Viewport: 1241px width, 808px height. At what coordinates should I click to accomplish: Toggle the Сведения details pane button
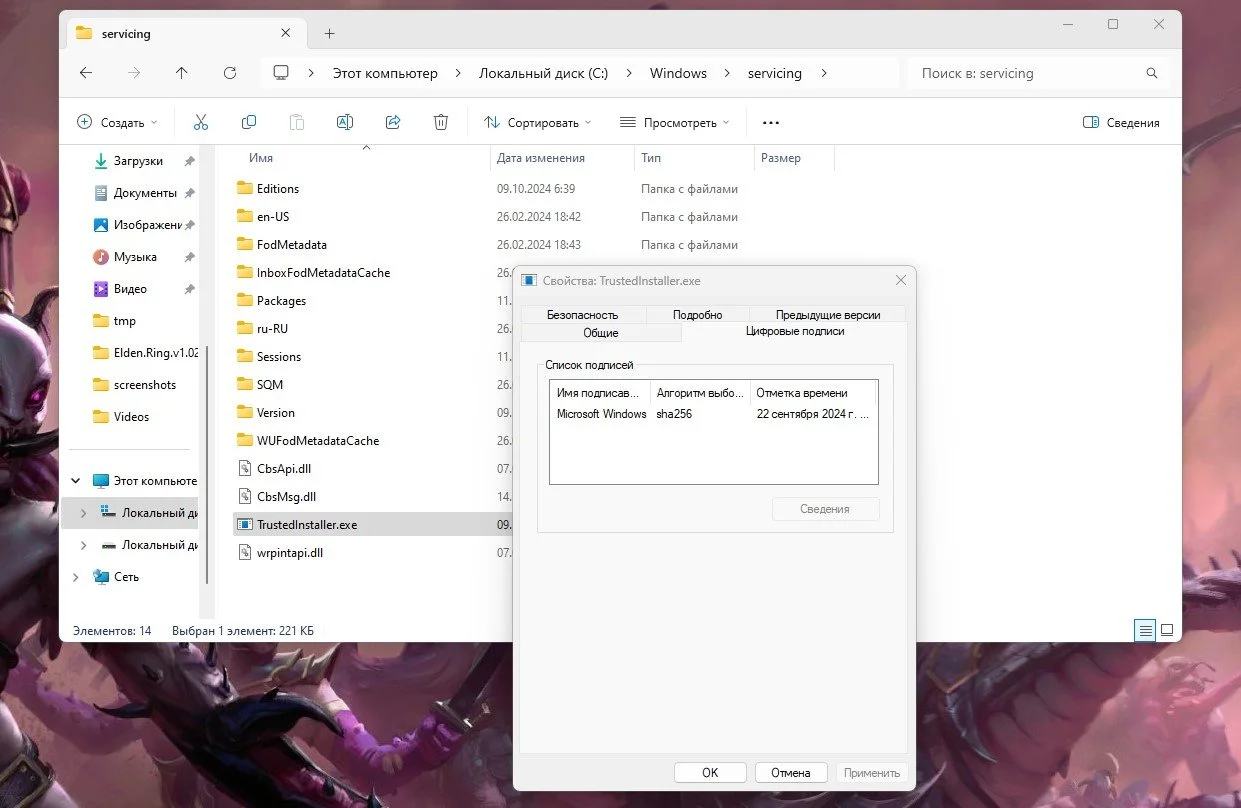pyautogui.click(x=1122, y=123)
